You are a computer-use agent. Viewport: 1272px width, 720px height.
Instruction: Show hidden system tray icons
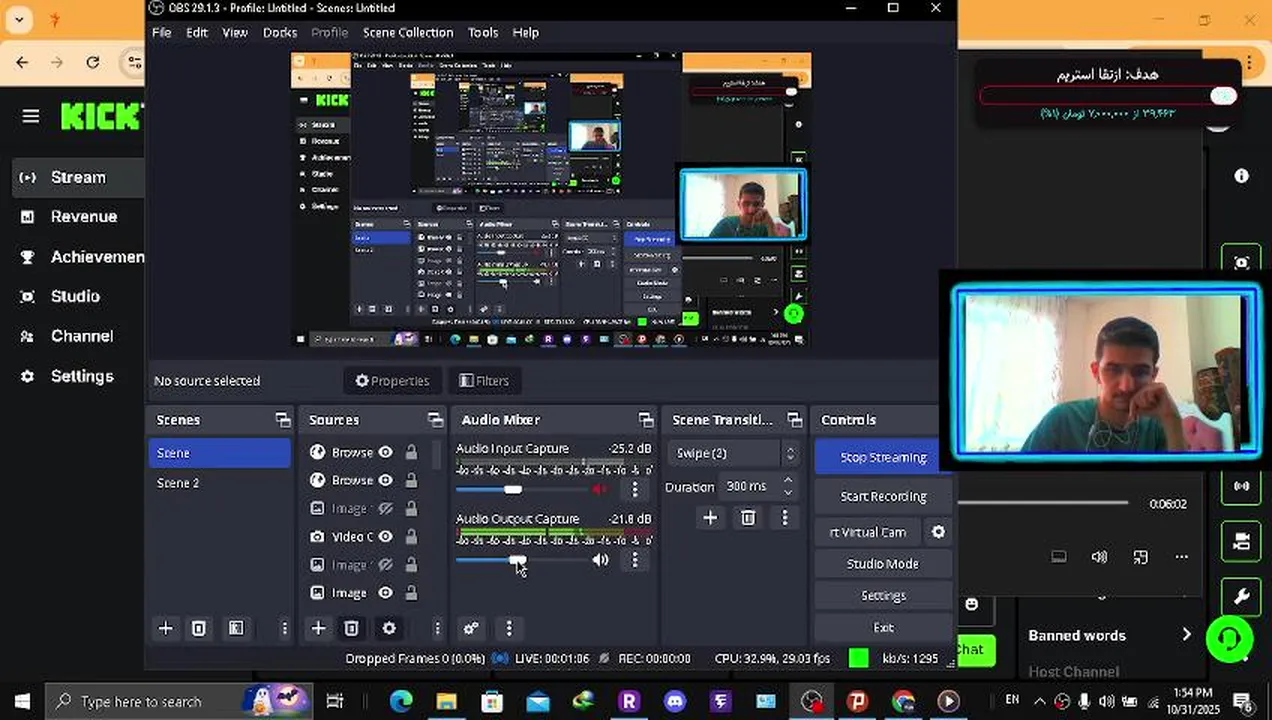[x=1039, y=701]
